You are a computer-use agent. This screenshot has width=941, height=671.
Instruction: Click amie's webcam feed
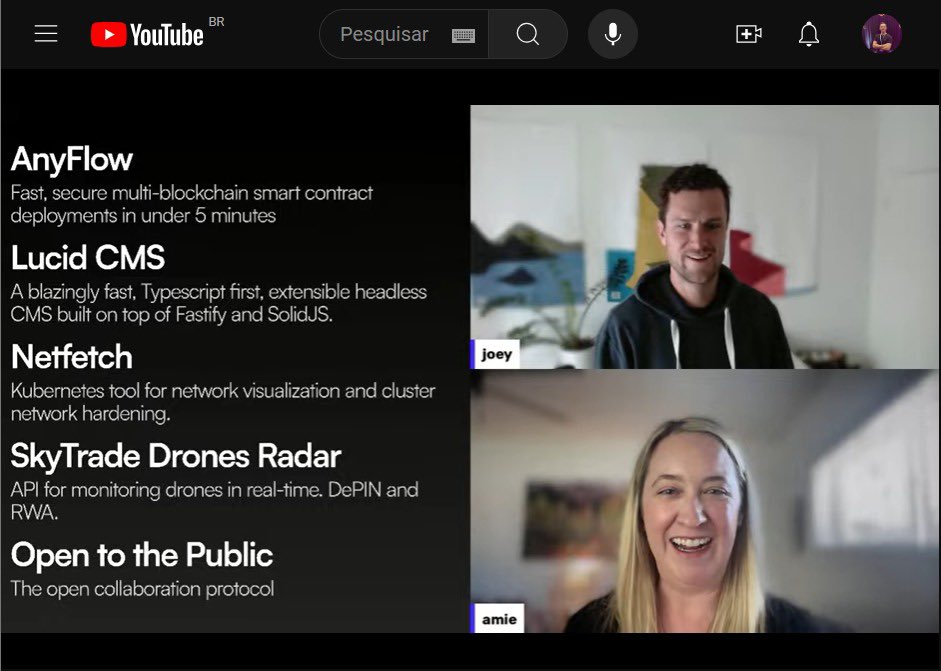[x=704, y=501]
